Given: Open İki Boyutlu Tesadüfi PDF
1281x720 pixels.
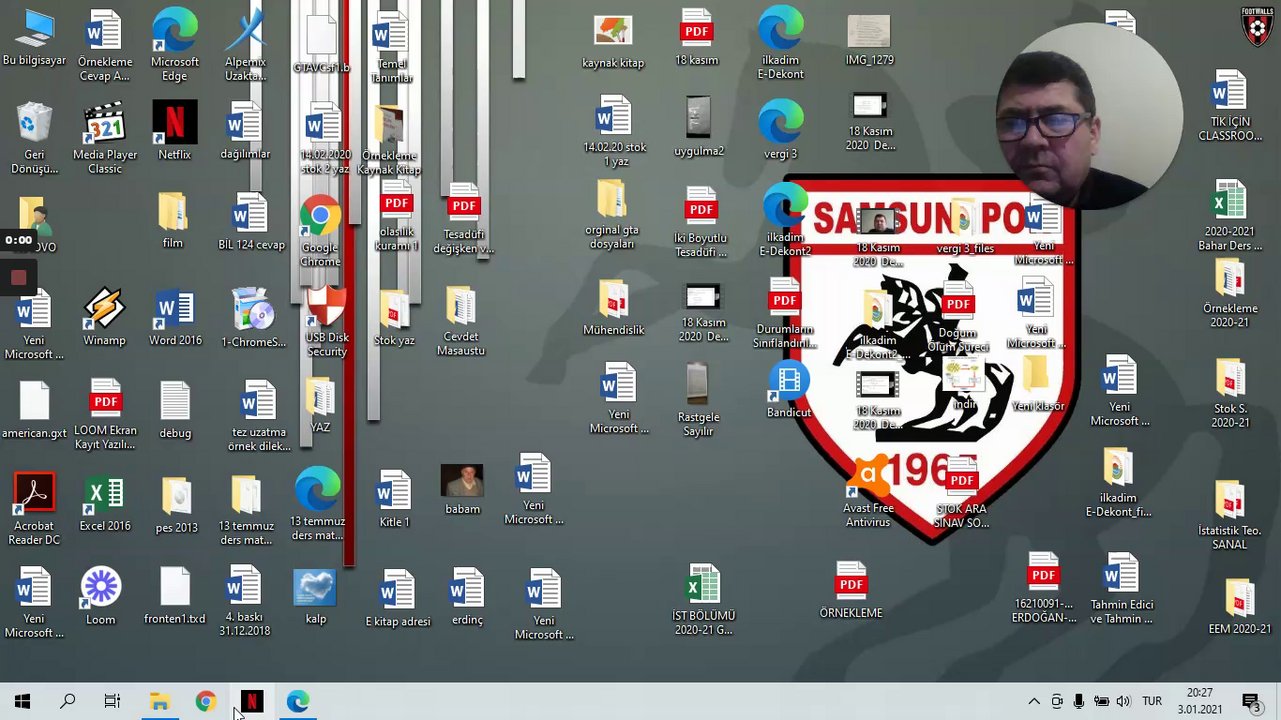Looking at the screenshot, I should coord(701,223).
